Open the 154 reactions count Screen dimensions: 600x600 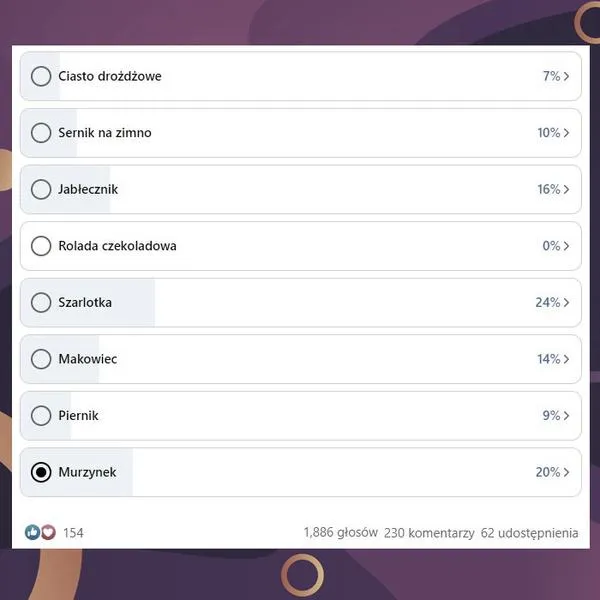[x=73, y=533]
